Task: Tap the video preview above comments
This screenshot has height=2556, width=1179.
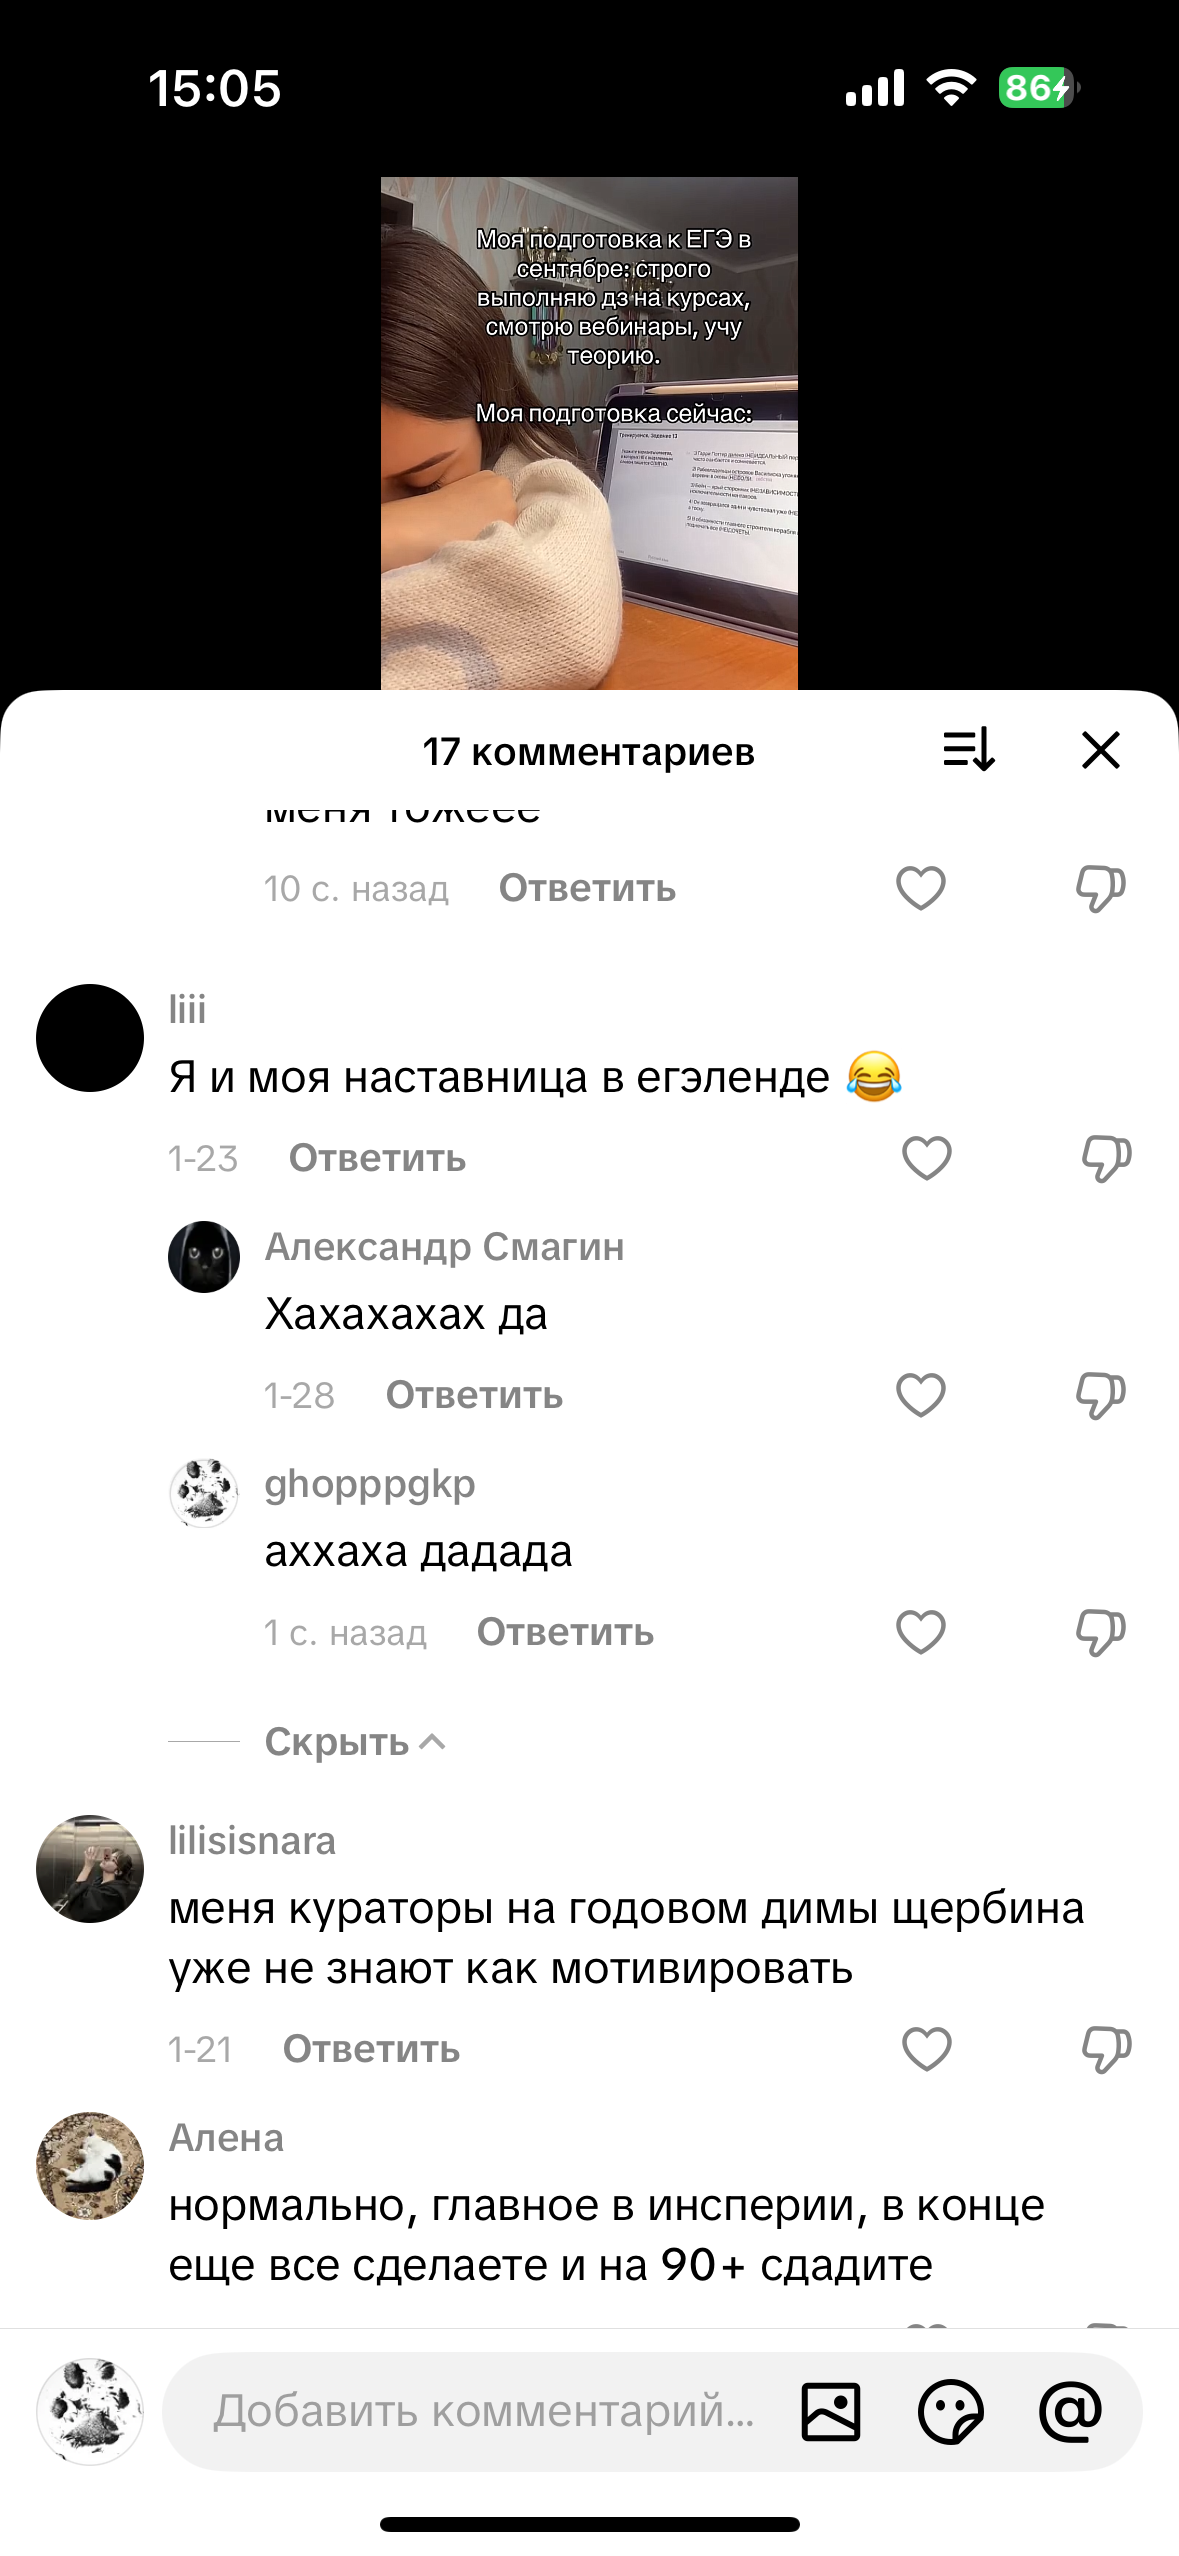Action: point(589,433)
